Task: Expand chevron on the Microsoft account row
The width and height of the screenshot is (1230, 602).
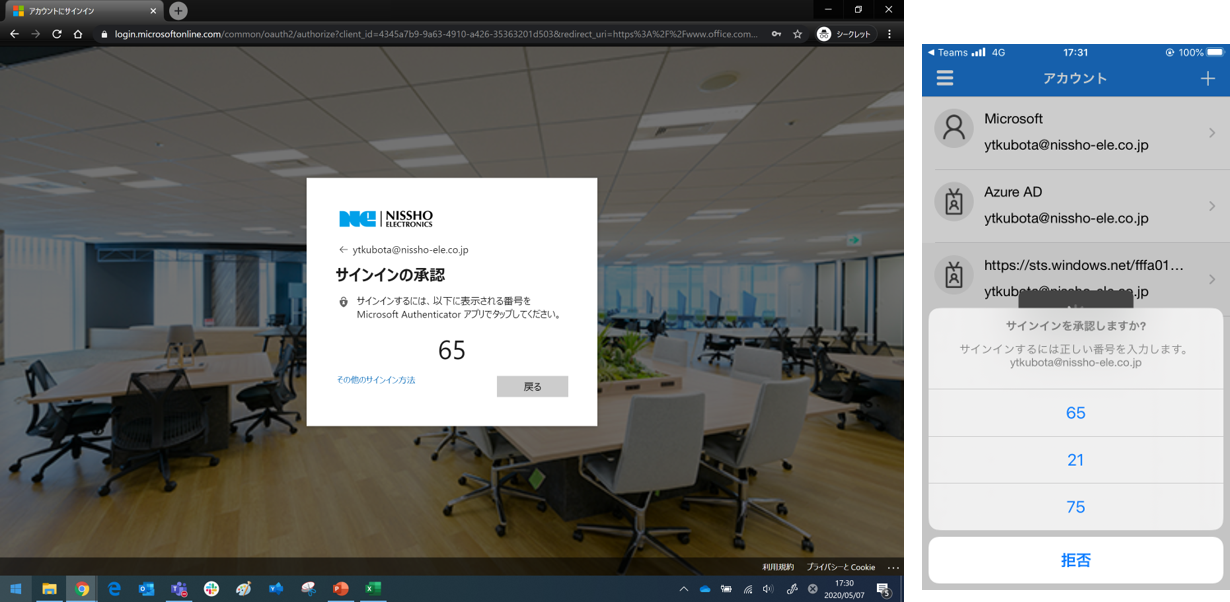Action: point(1212,132)
